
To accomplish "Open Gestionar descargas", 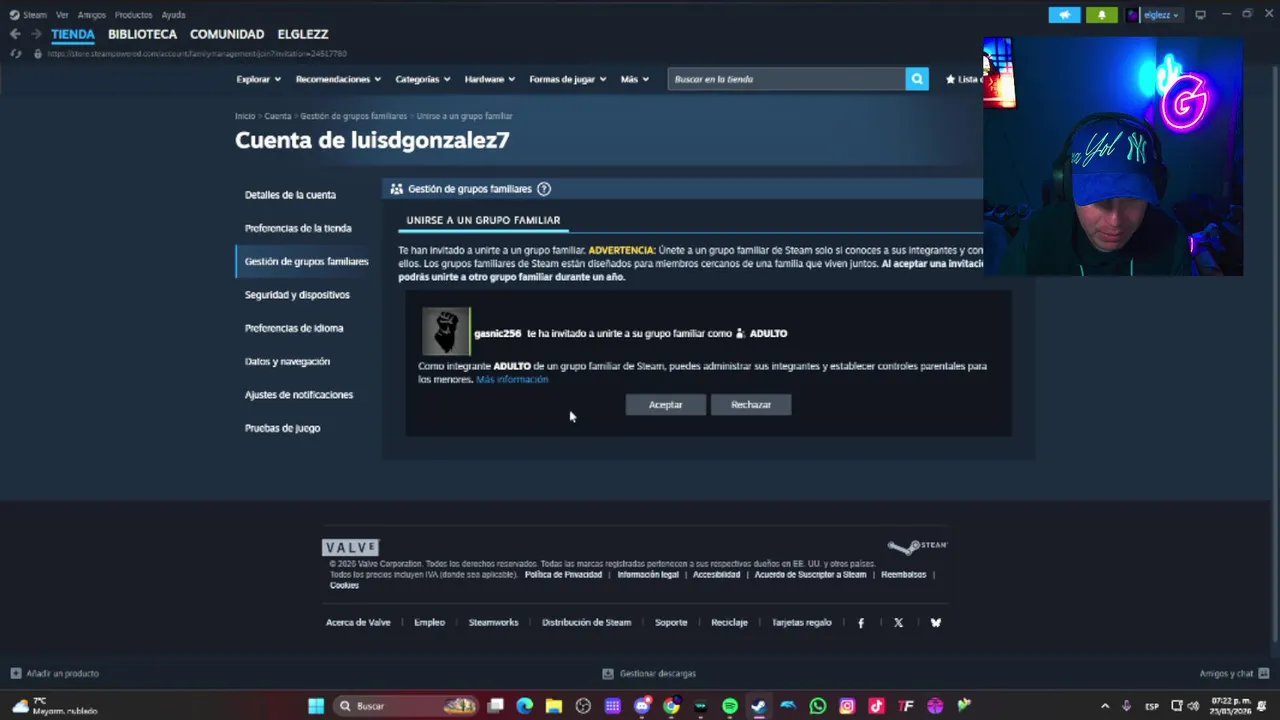I will point(649,673).
